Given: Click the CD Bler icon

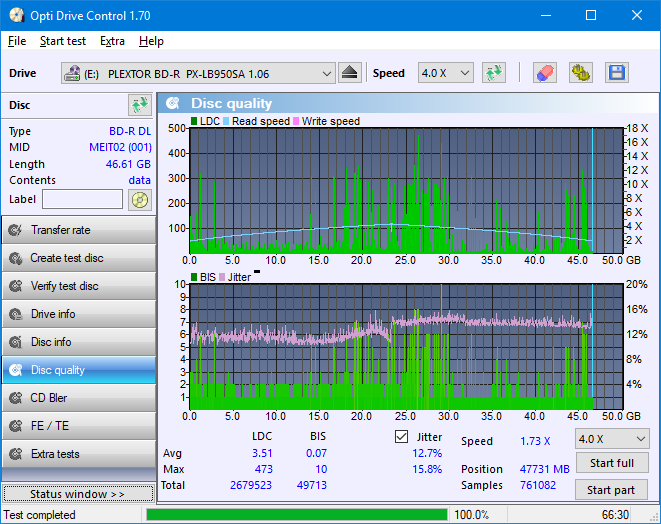Looking at the screenshot, I should pyautogui.click(x=16, y=398).
